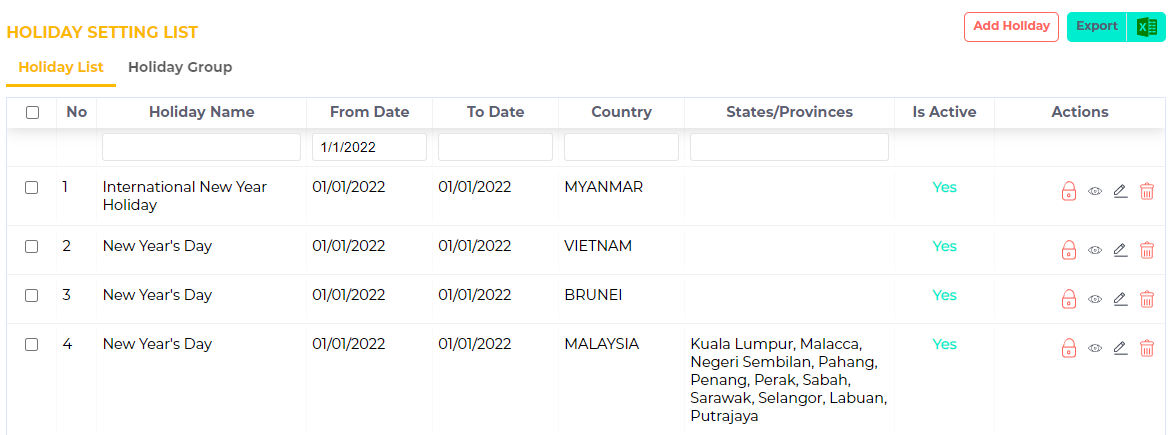This screenshot has height=435, width=1175.
Task: Check the box for row 1
Action: (32, 187)
